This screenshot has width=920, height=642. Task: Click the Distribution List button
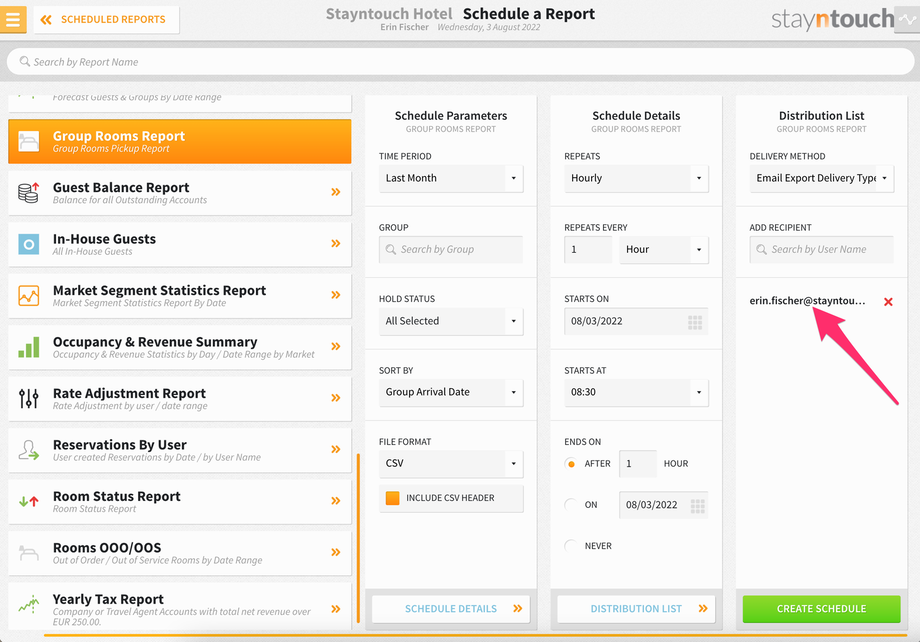coord(636,609)
